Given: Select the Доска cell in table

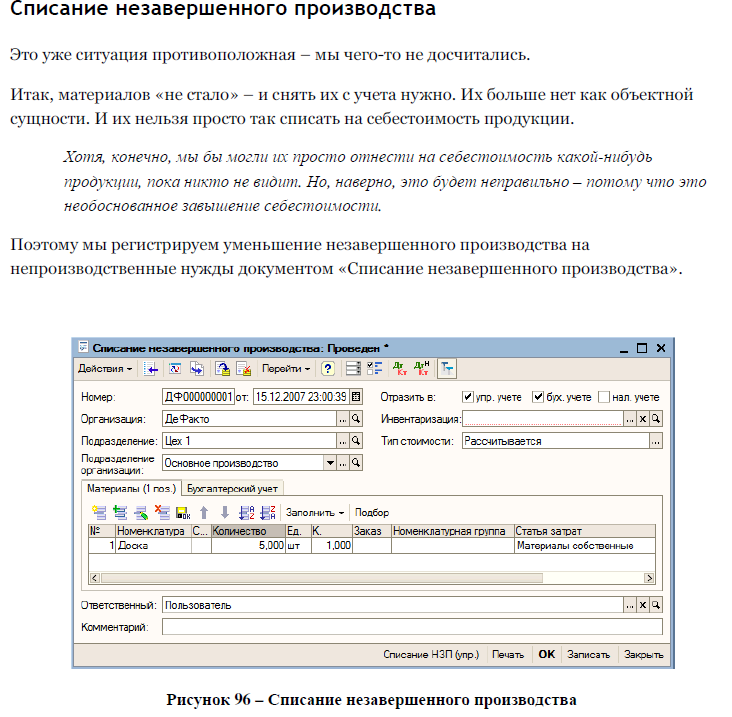Looking at the screenshot, I should click(x=153, y=546).
